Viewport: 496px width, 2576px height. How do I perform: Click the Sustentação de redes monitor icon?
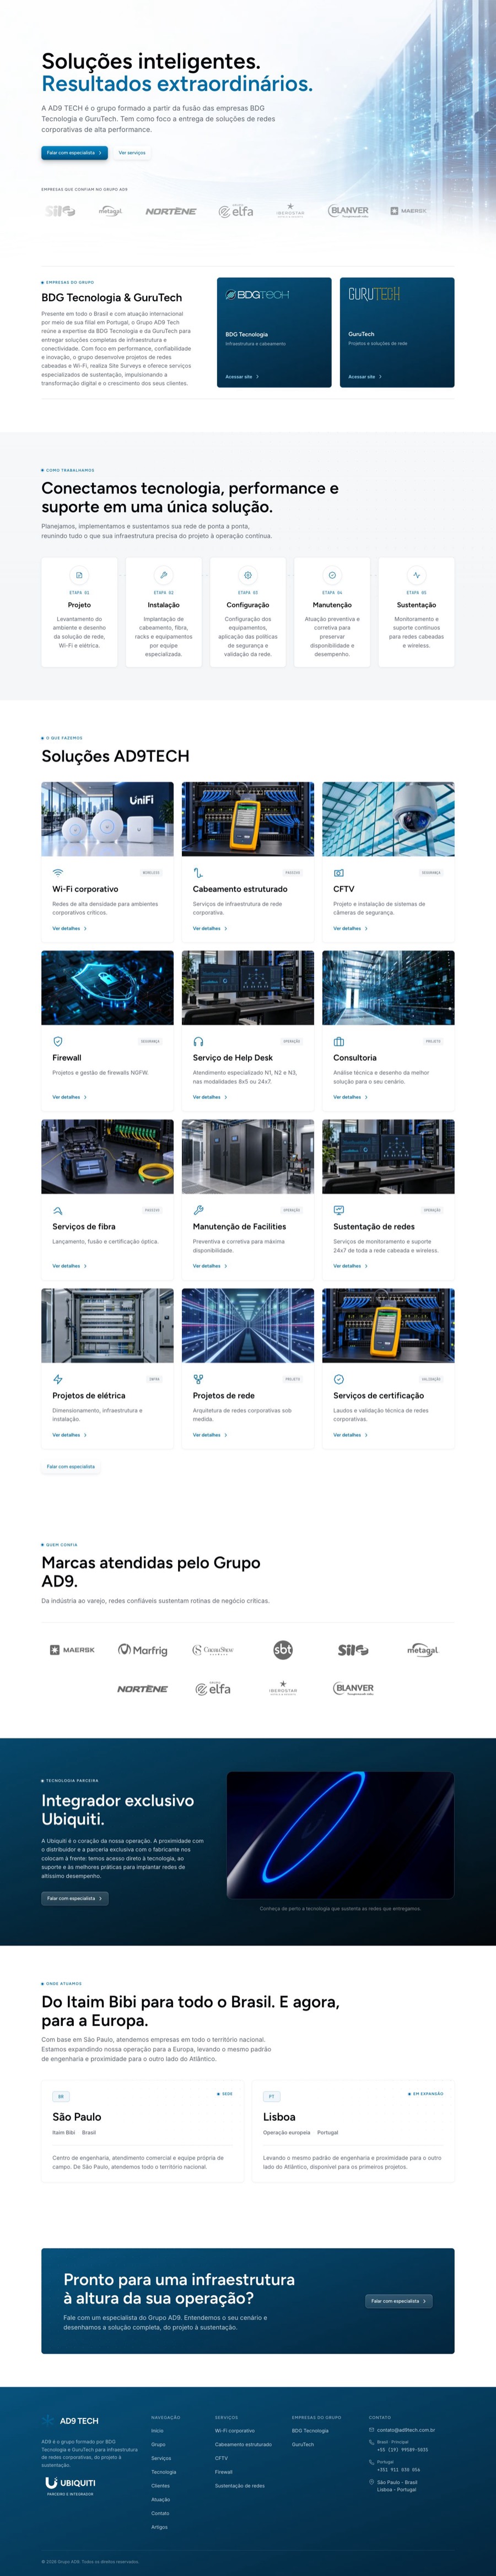pyautogui.click(x=339, y=1210)
